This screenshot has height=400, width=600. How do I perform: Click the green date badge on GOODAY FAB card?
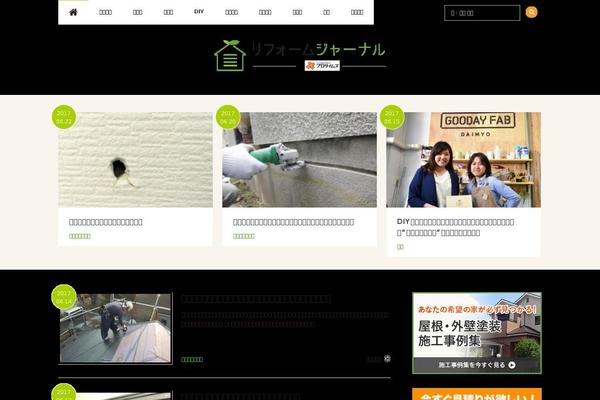pos(392,117)
